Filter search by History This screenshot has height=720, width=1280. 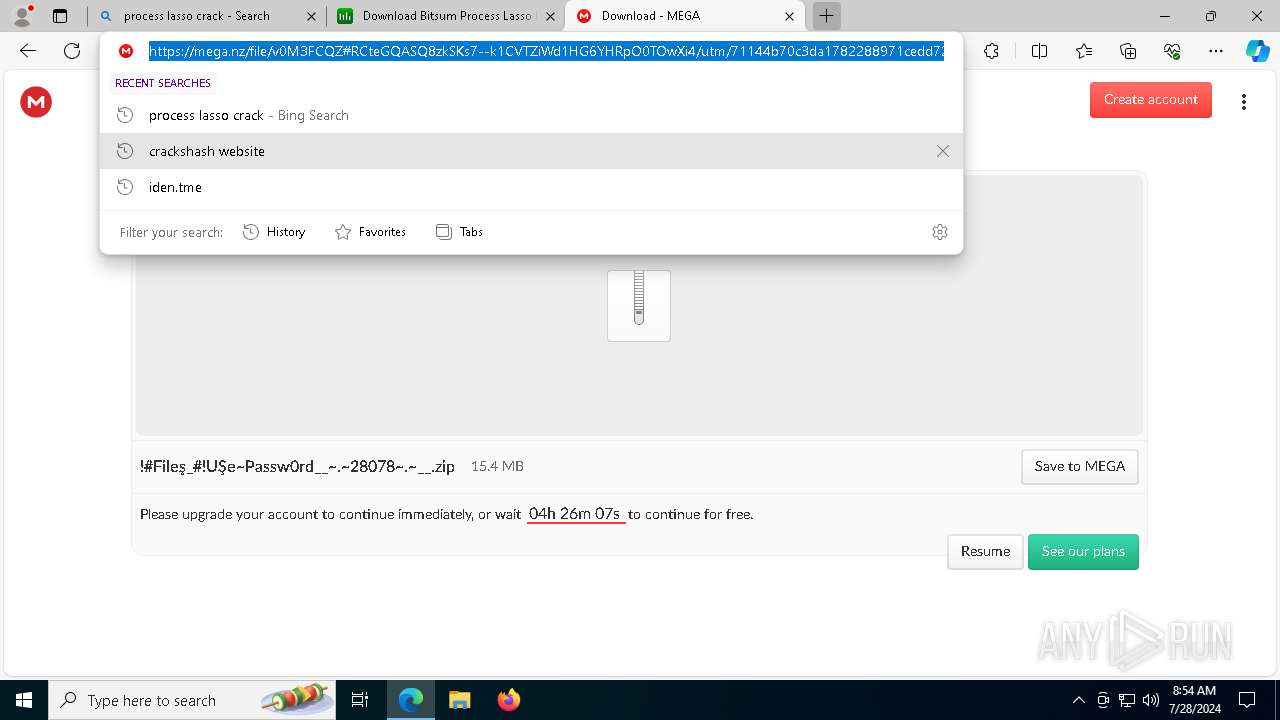click(x=274, y=232)
